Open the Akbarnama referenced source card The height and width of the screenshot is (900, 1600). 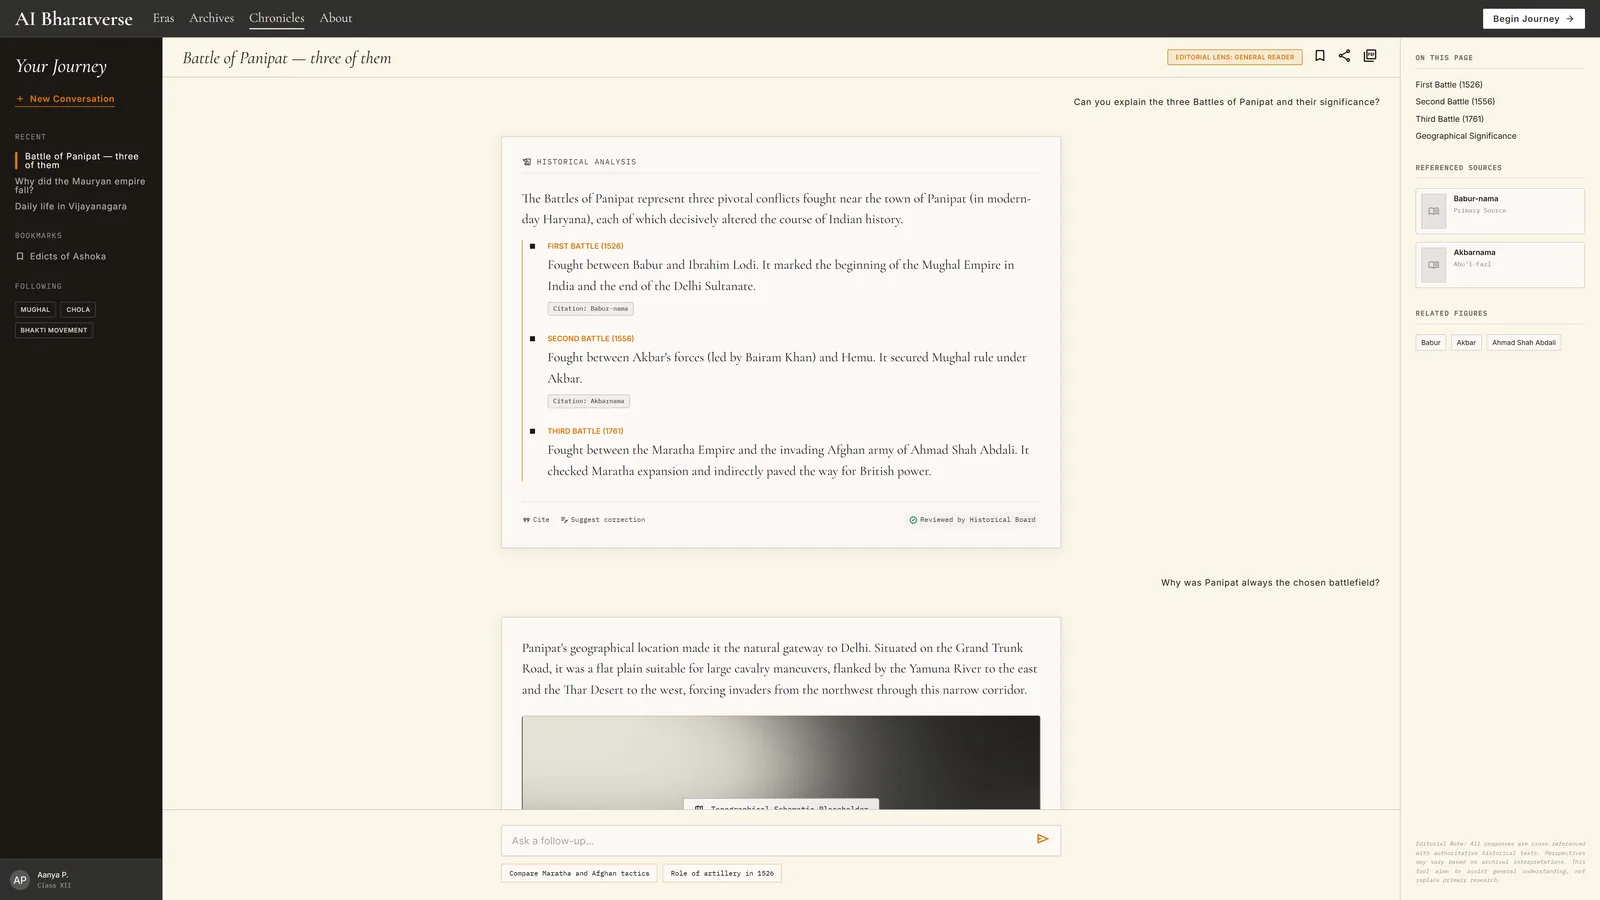[1500, 265]
